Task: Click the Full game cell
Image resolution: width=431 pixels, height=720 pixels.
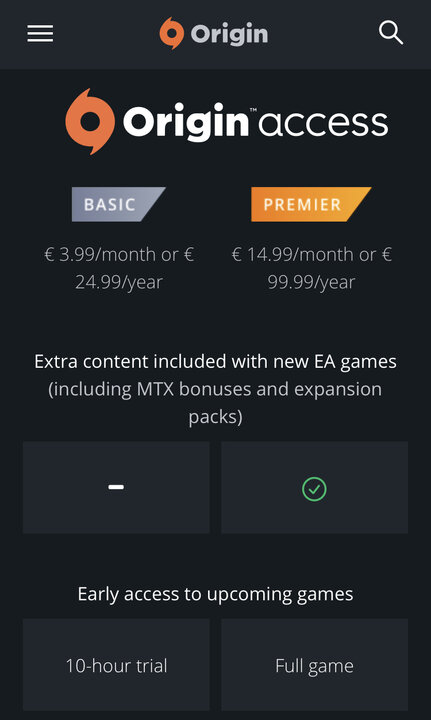Action: [314, 665]
